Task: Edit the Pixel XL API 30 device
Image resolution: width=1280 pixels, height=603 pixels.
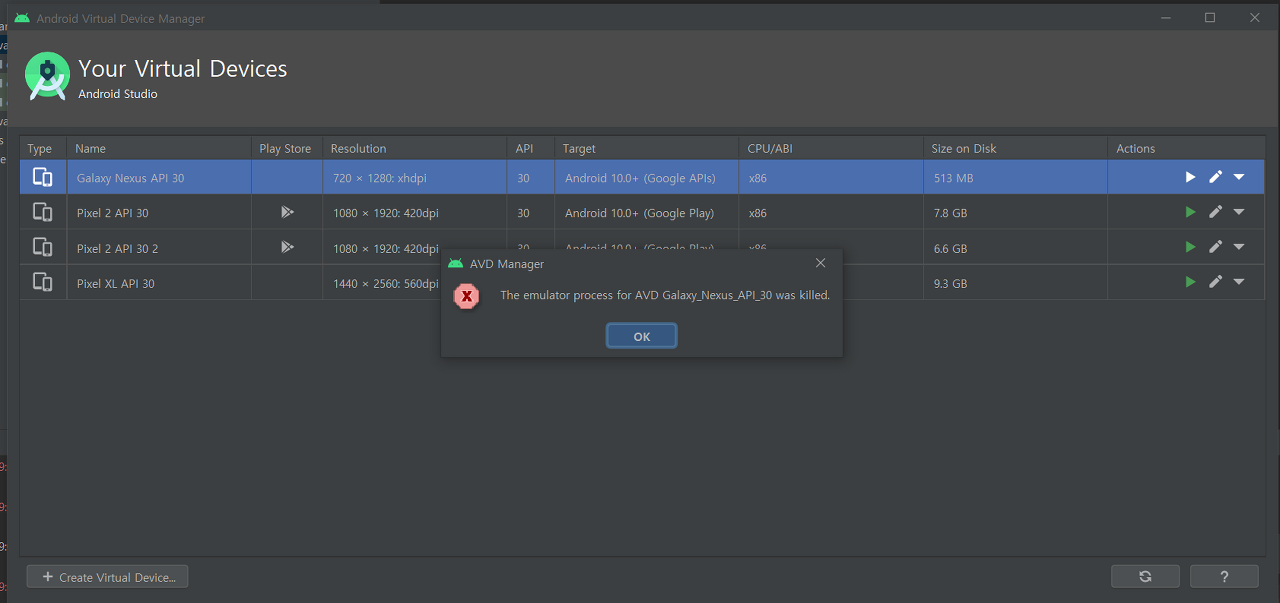Action: 1215,282
